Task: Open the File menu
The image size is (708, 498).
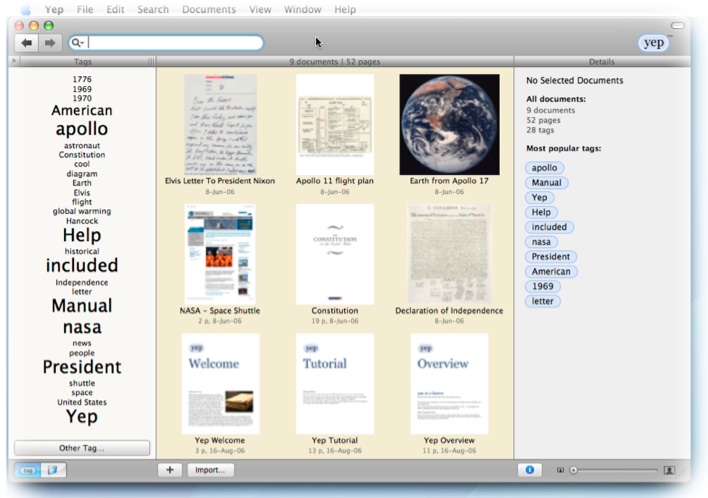Action: [x=85, y=9]
